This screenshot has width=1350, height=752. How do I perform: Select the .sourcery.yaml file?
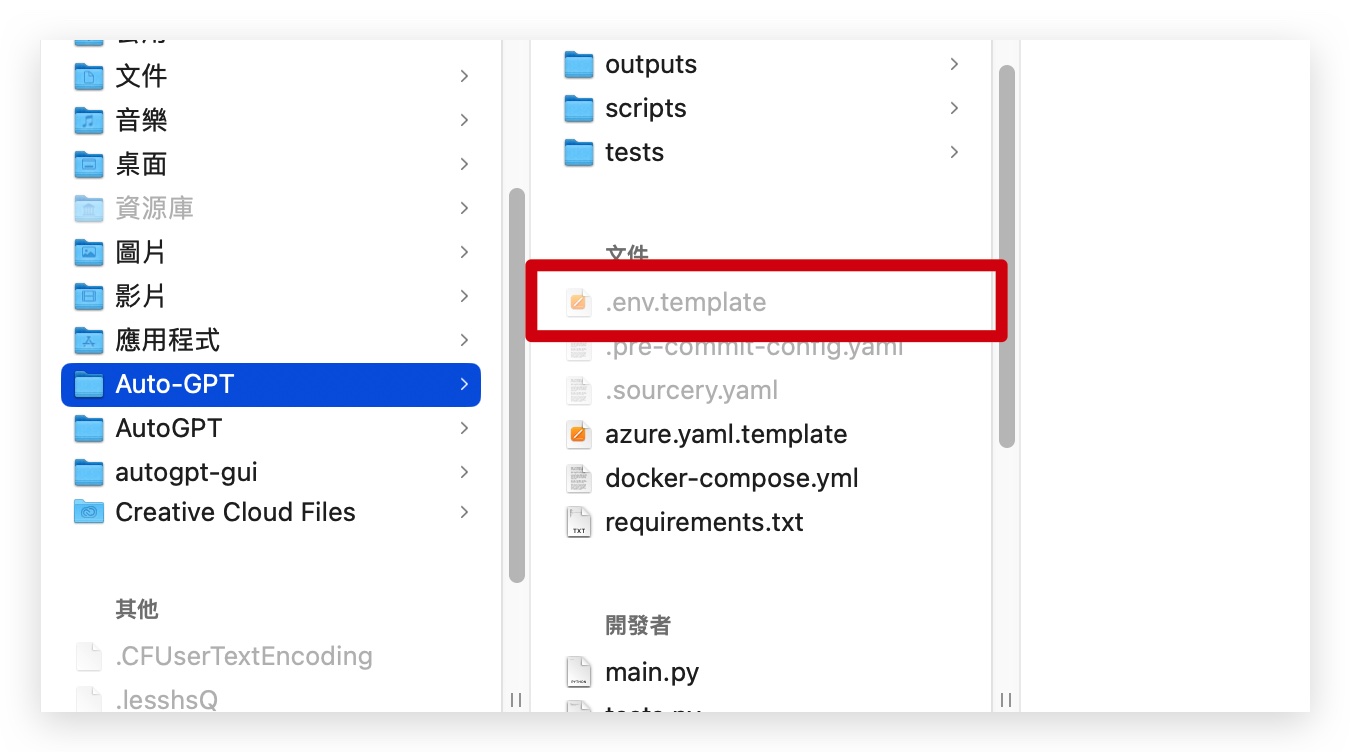(764, 390)
